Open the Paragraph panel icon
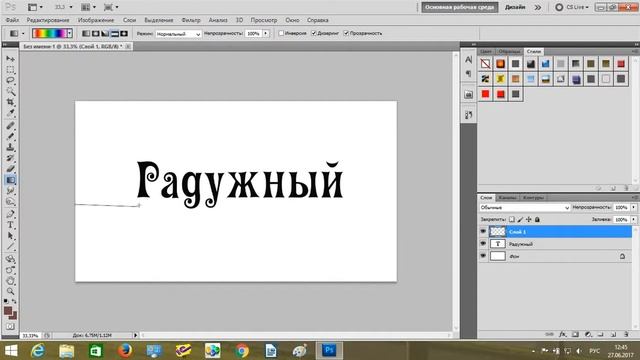The width and height of the screenshot is (640, 360). click(469, 74)
